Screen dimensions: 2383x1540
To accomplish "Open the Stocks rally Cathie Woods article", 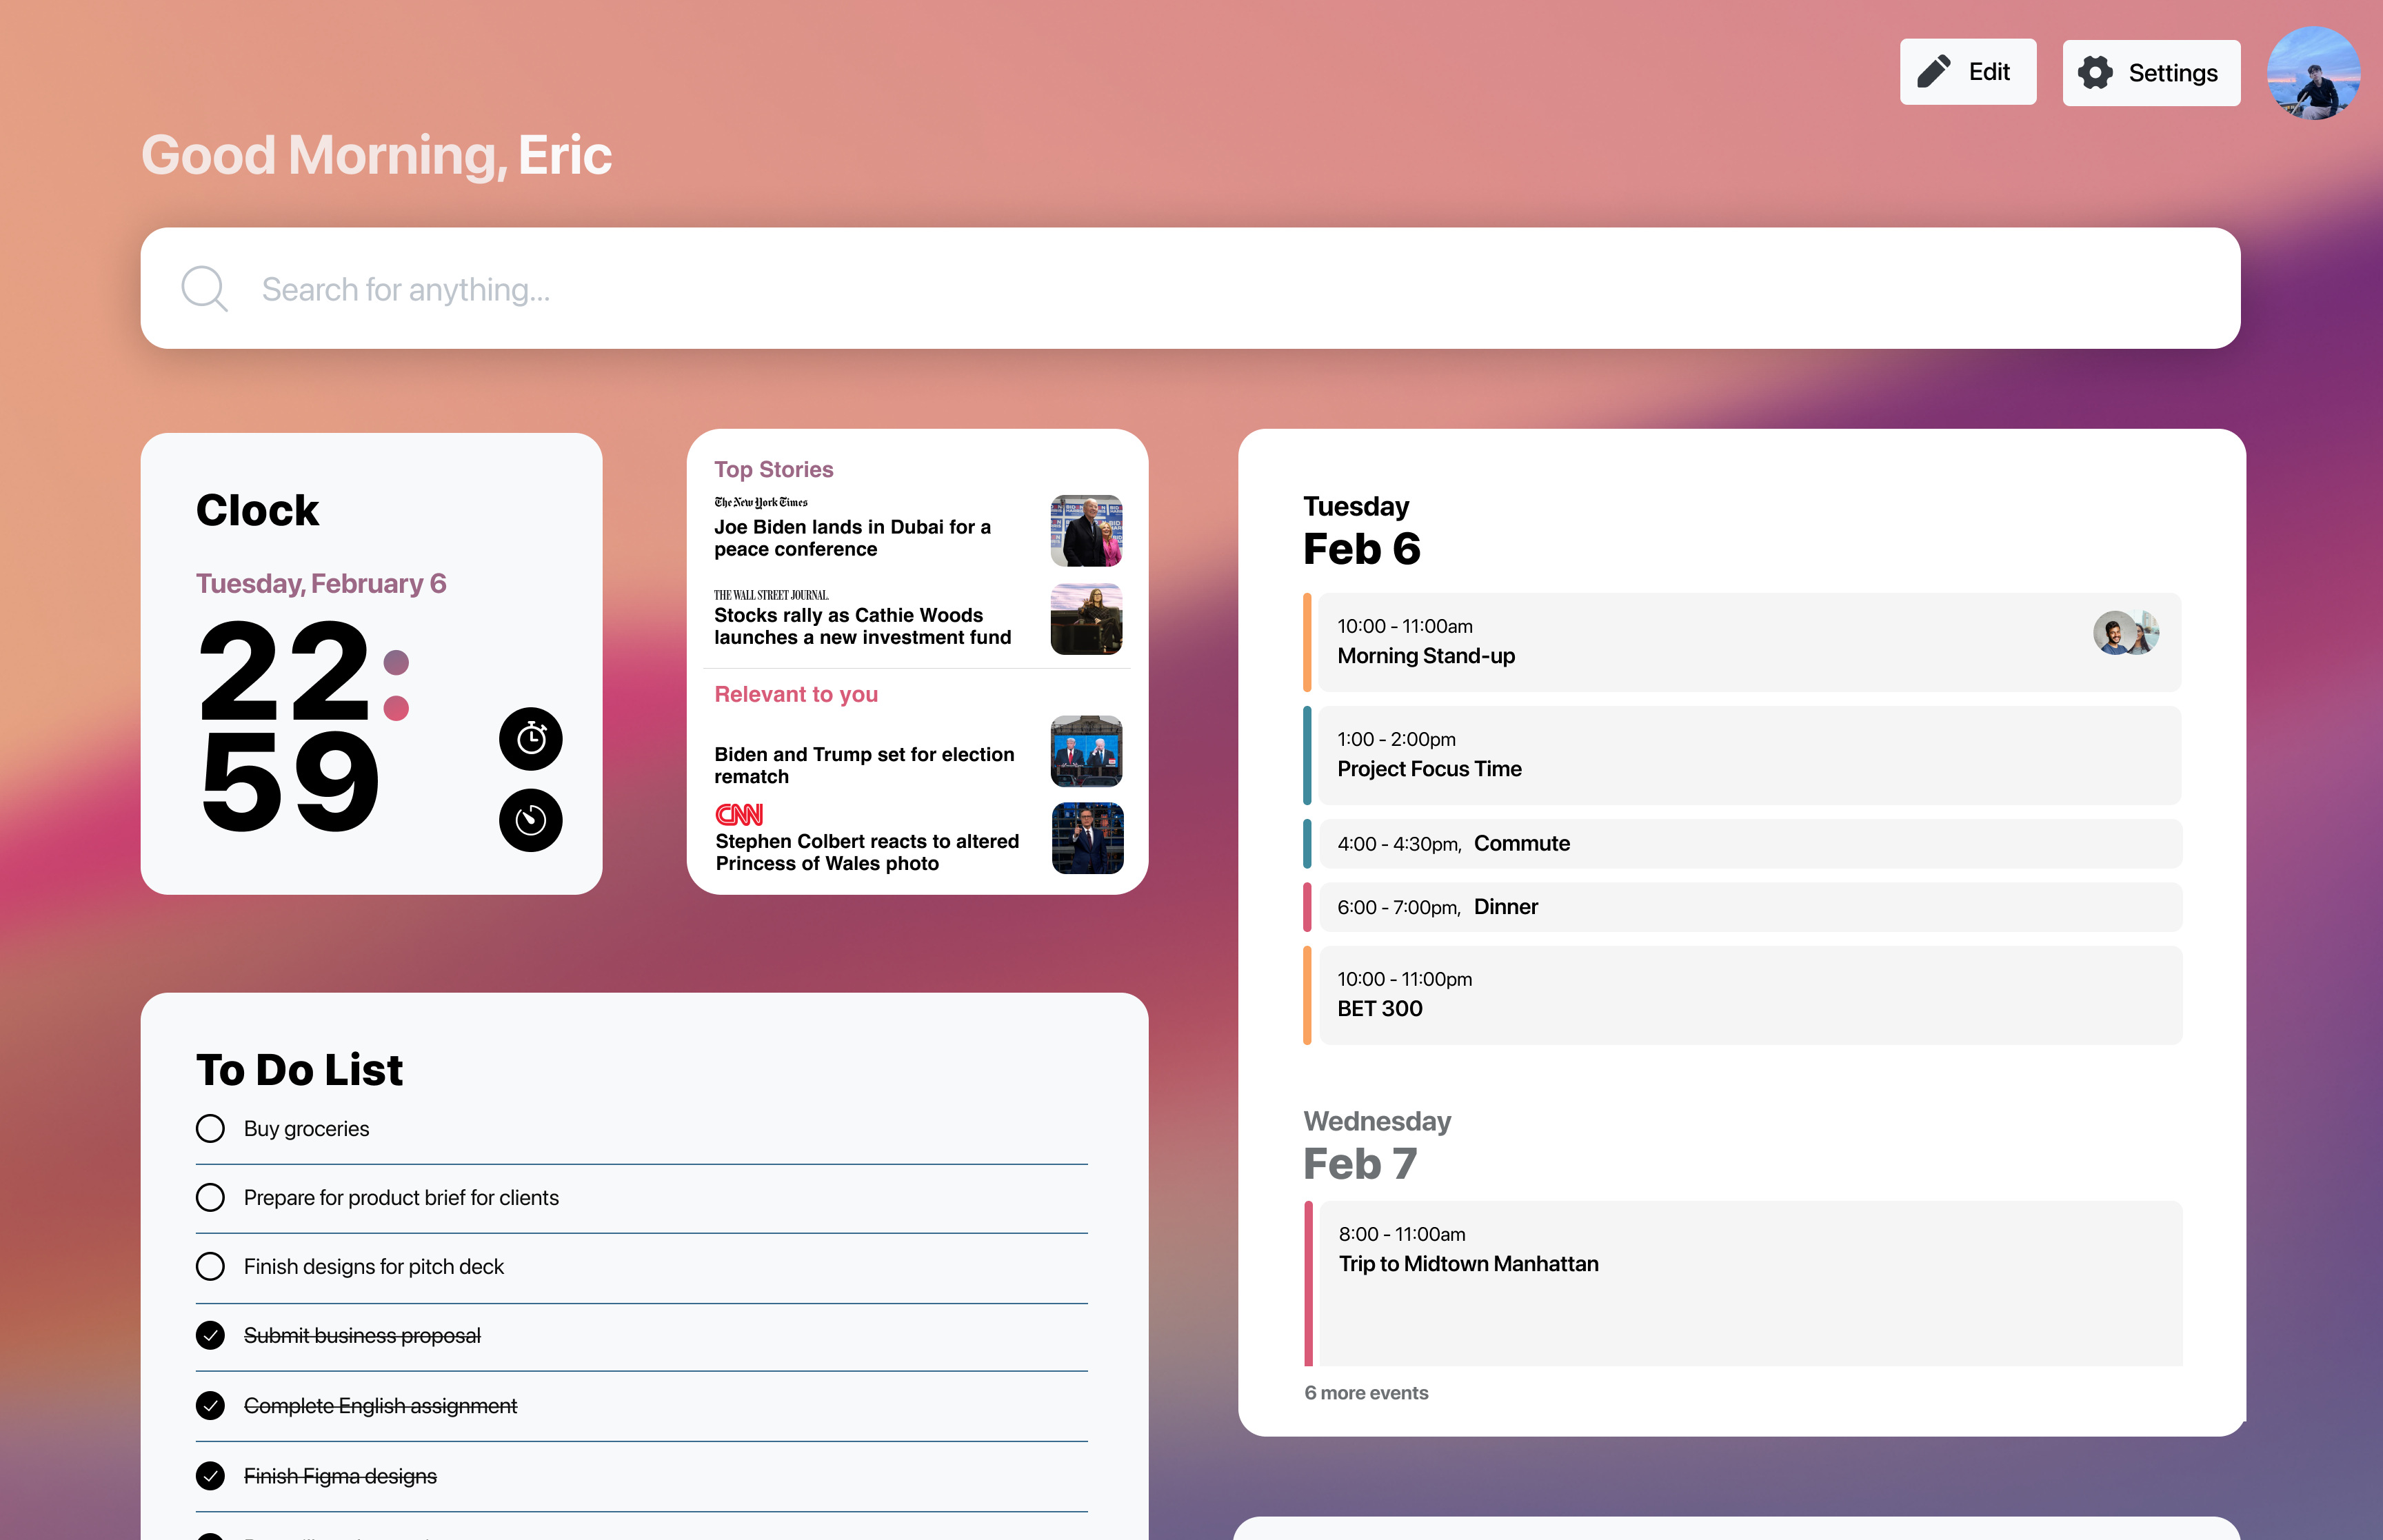I will 862,626.
